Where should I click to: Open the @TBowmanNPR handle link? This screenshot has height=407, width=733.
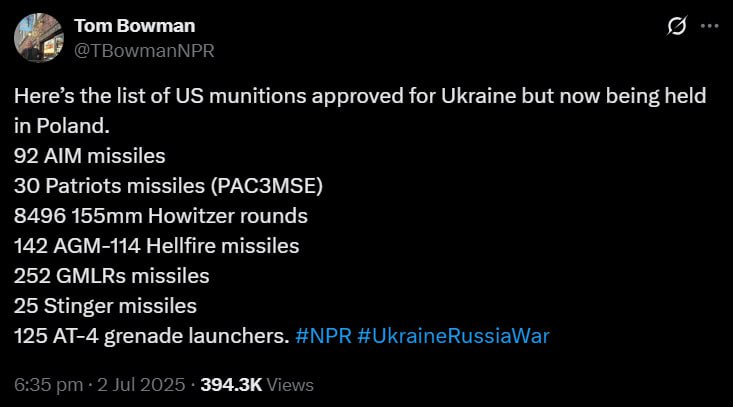click(144, 49)
